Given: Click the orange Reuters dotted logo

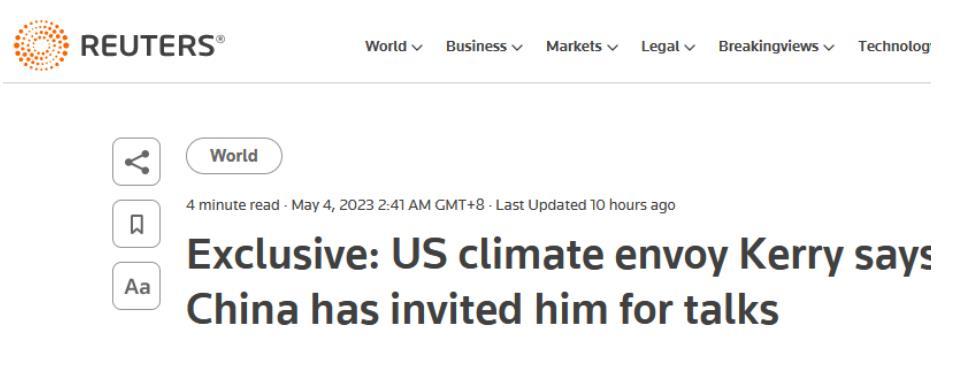Looking at the screenshot, I should coord(41,46).
